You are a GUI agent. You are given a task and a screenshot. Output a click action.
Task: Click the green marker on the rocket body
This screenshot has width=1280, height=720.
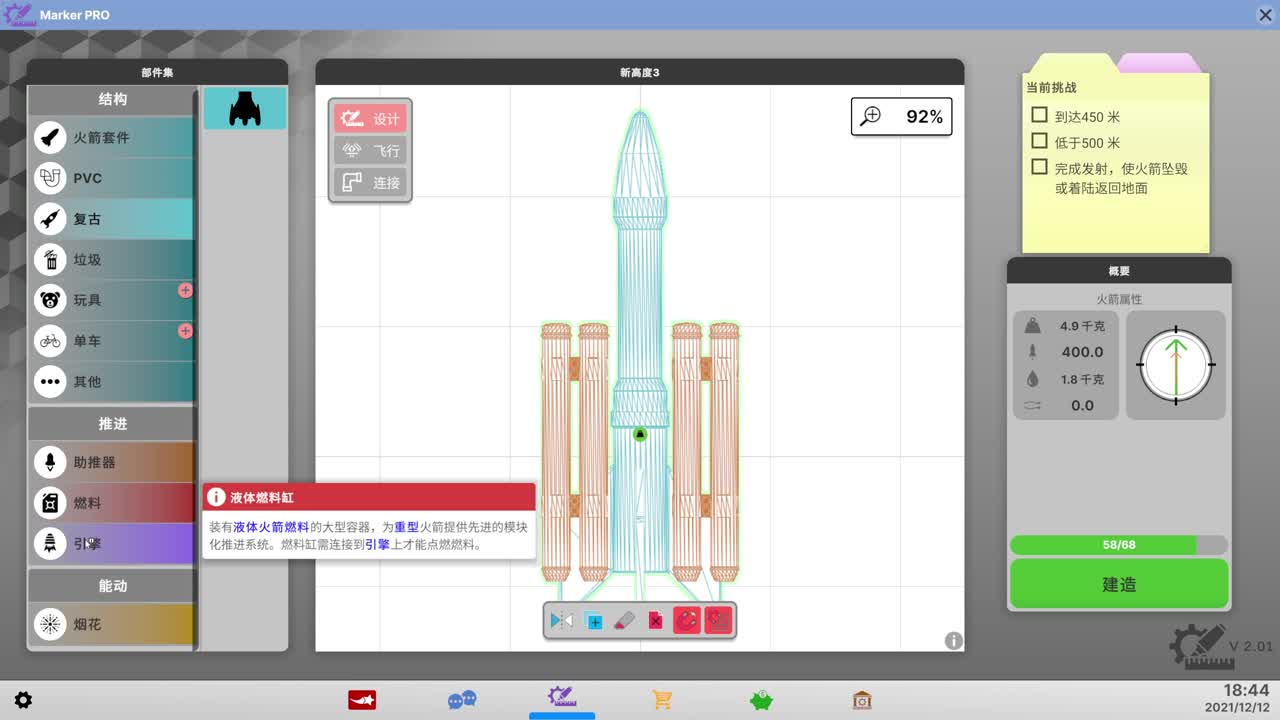pos(640,434)
